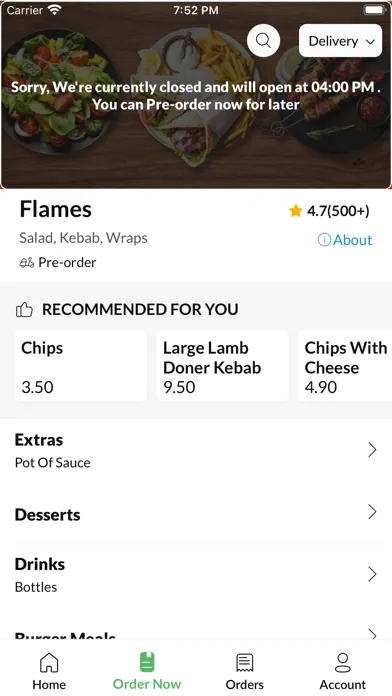The height and width of the screenshot is (696, 392).
Task: Tap the yellow rating star icon
Action: [x=295, y=211]
